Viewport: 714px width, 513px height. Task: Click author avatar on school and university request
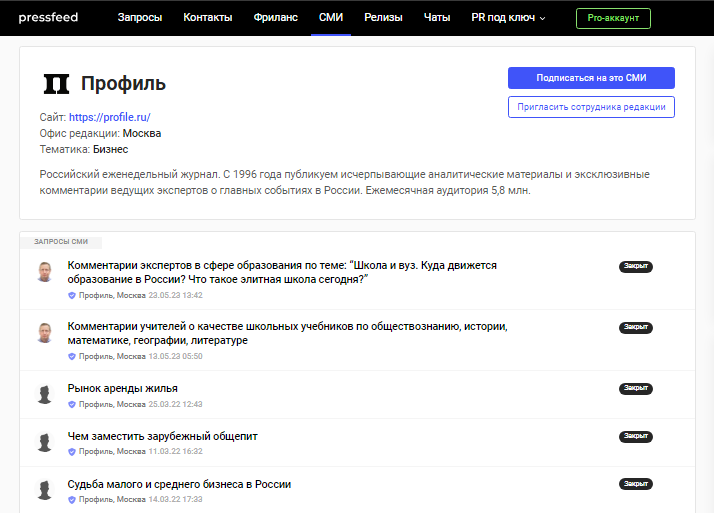(x=45, y=272)
